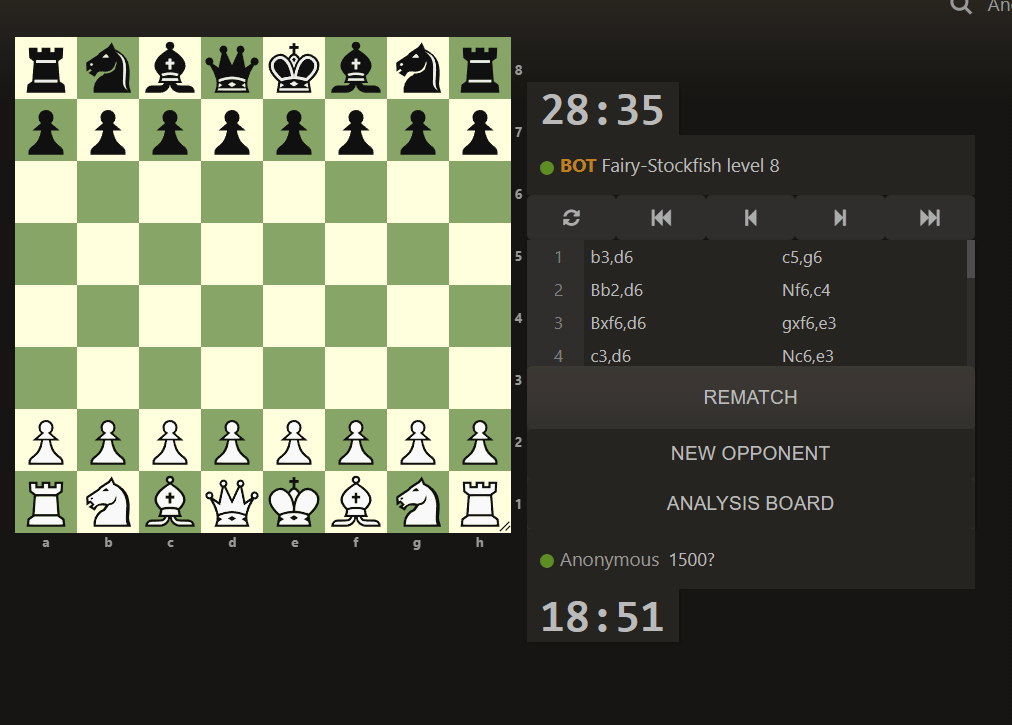Select the white knight on g1

[418, 502]
